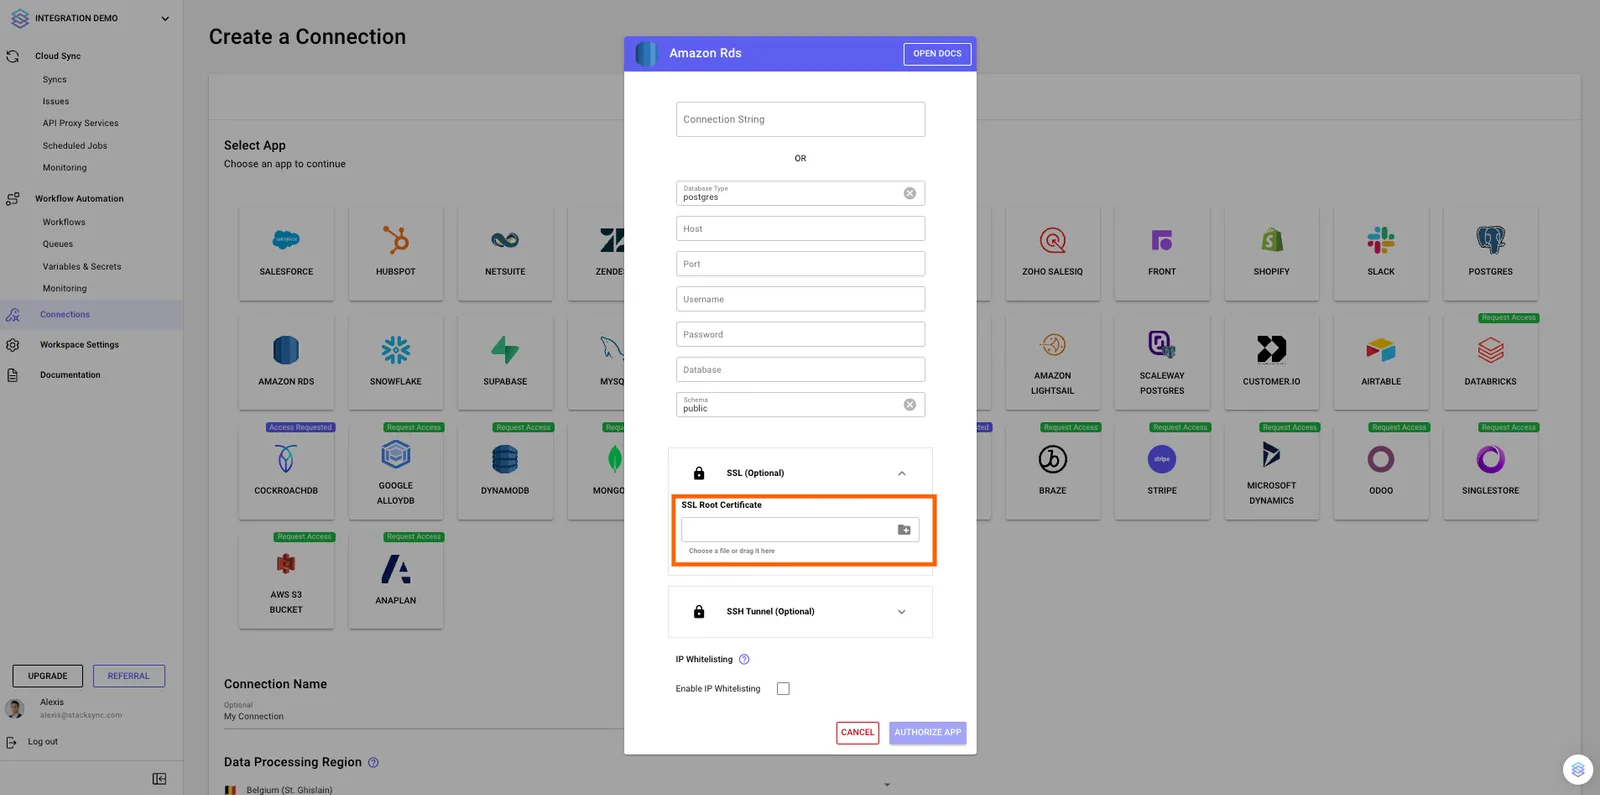Focus the Connection String field
The height and width of the screenshot is (795, 1600).
click(x=800, y=119)
